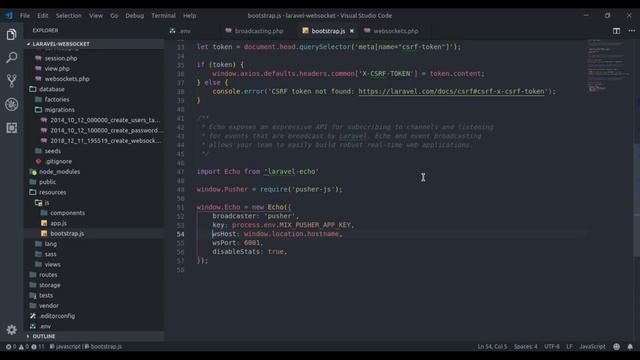
Task: Expand the routes folder
Action: pos(48,275)
